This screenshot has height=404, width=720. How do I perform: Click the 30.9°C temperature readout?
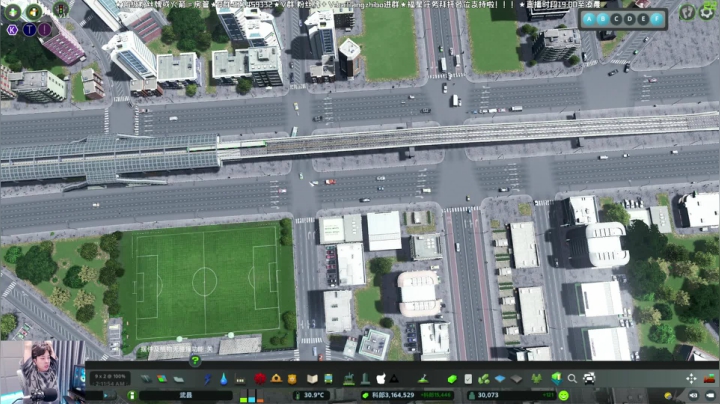[x=310, y=395]
